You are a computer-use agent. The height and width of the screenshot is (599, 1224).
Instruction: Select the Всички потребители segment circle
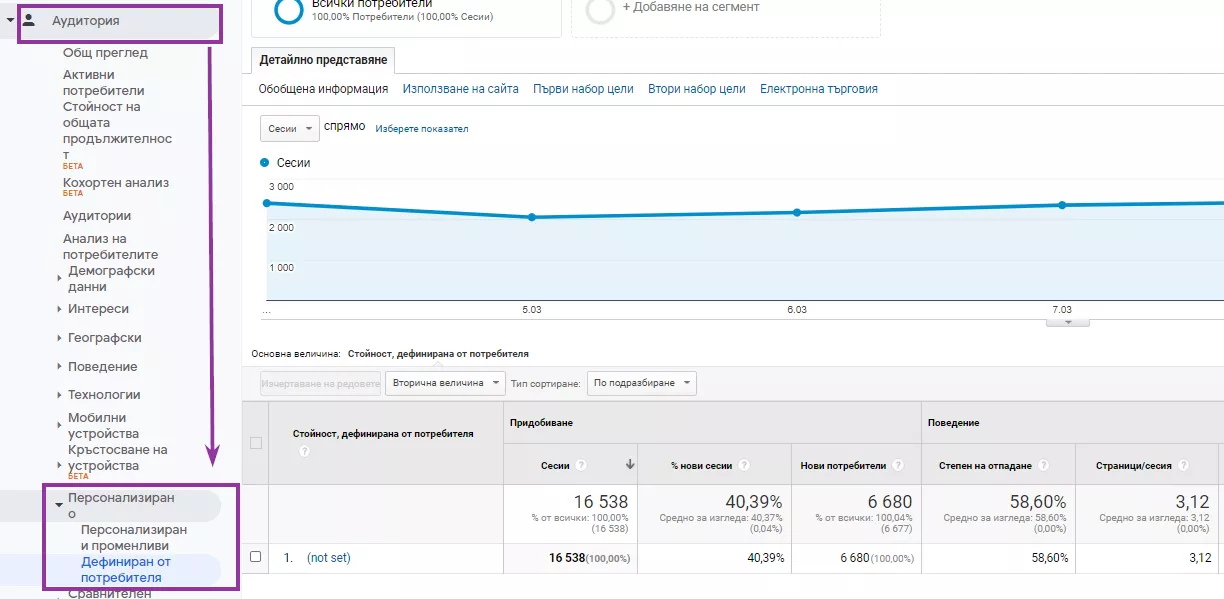click(x=289, y=9)
